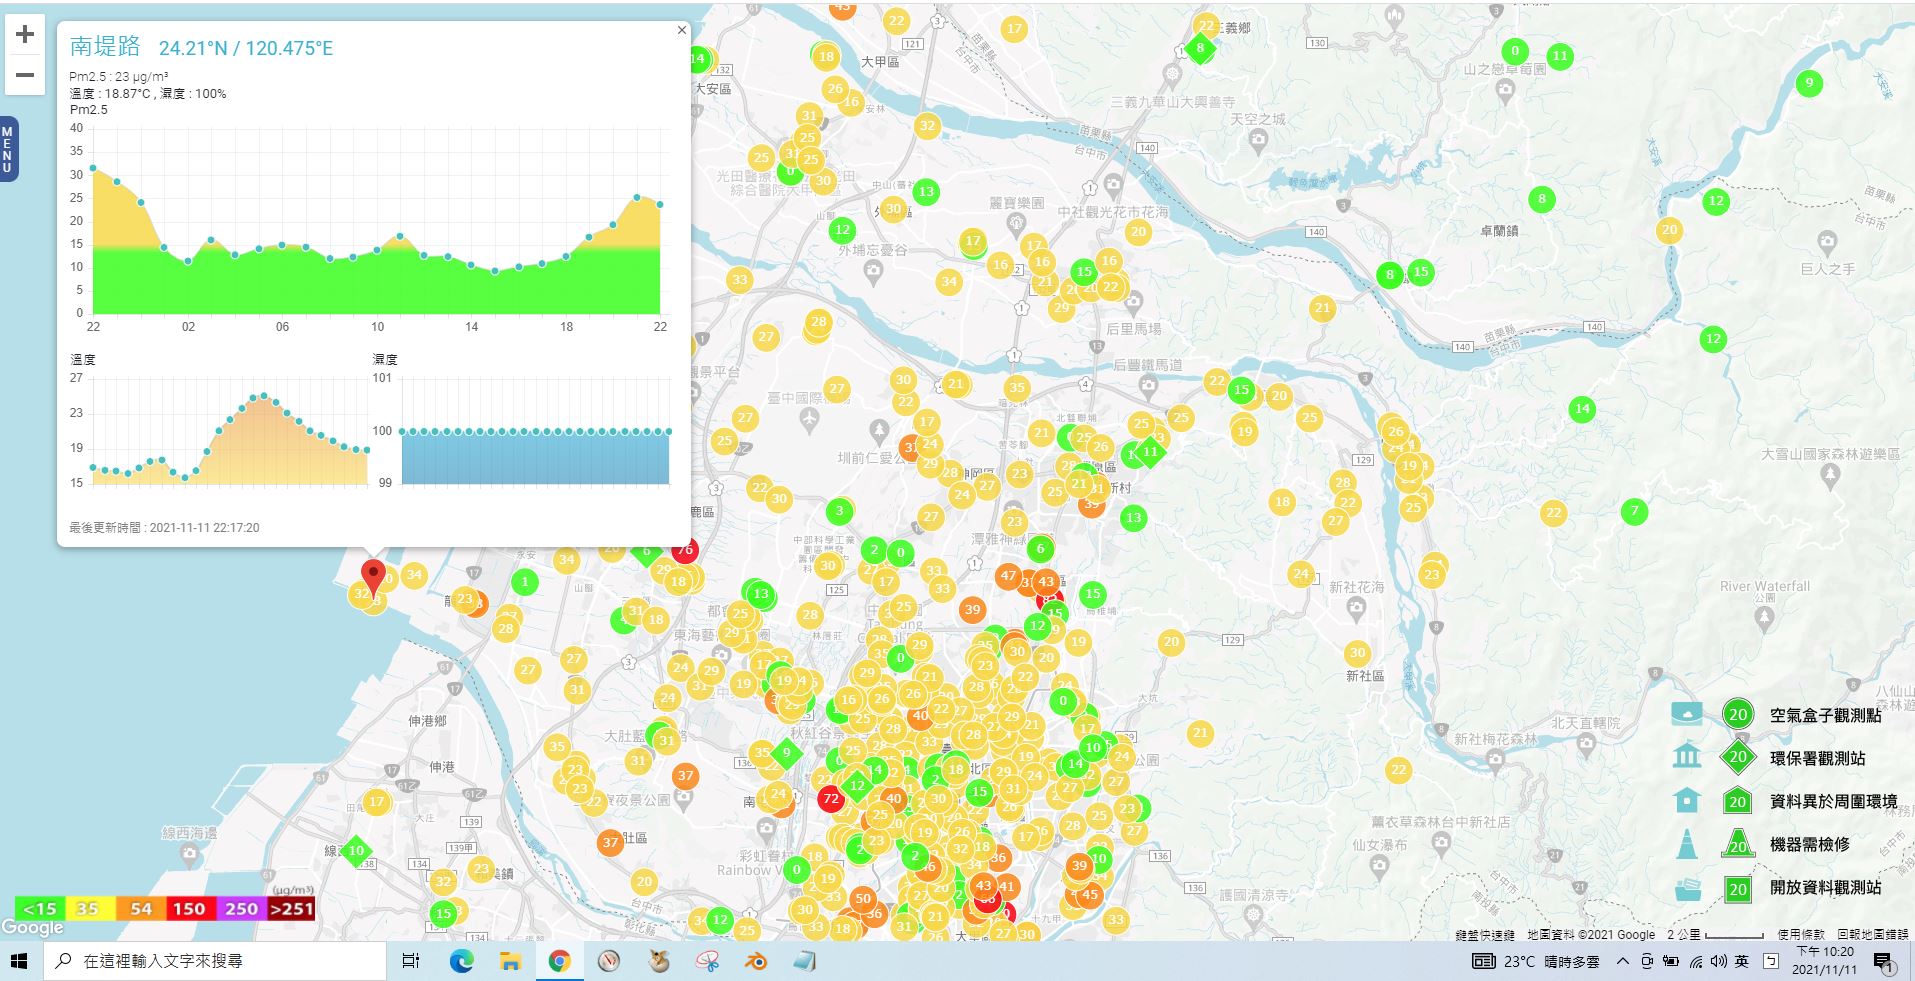Click the 巨人之手 camera landmark icon
Image resolution: width=1915 pixels, height=981 pixels.
pyautogui.click(x=1827, y=243)
